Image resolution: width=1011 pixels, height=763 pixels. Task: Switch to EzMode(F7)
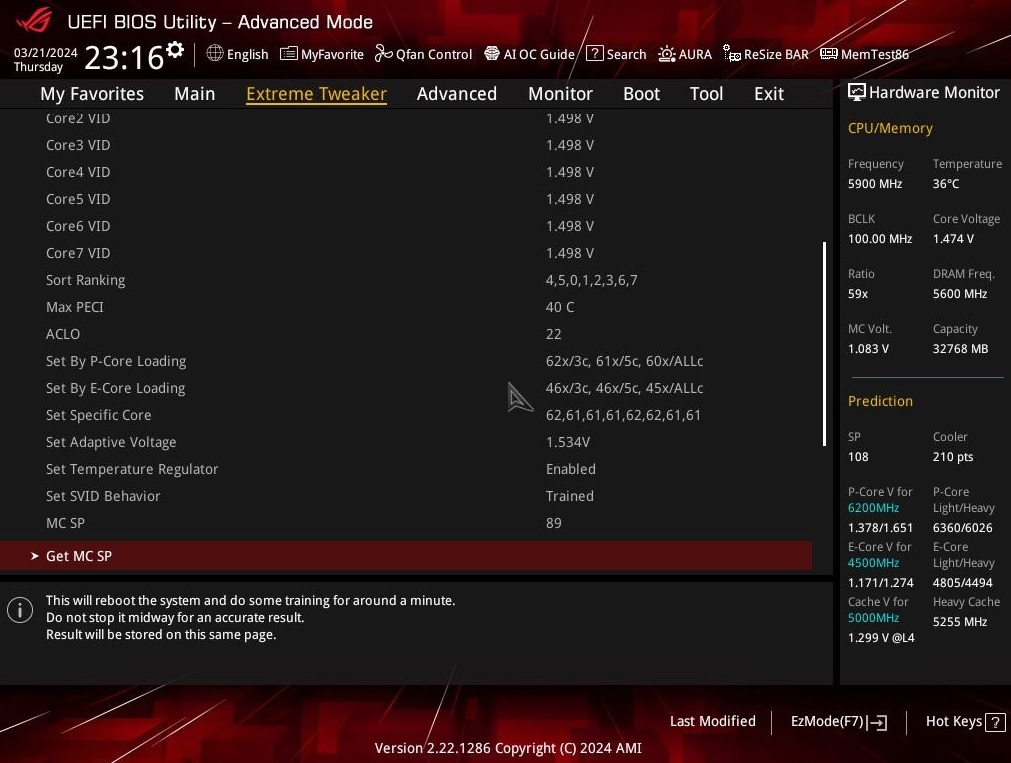(x=839, y=722)
